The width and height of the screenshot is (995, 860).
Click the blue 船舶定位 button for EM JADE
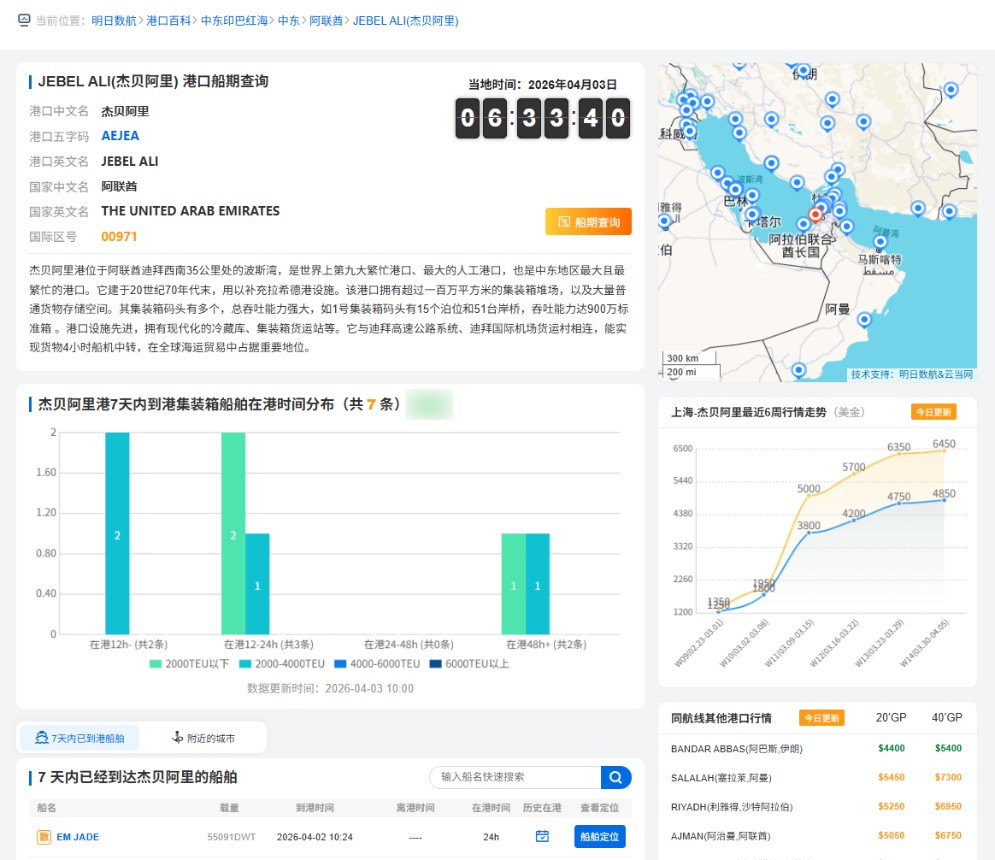(599, 837)
